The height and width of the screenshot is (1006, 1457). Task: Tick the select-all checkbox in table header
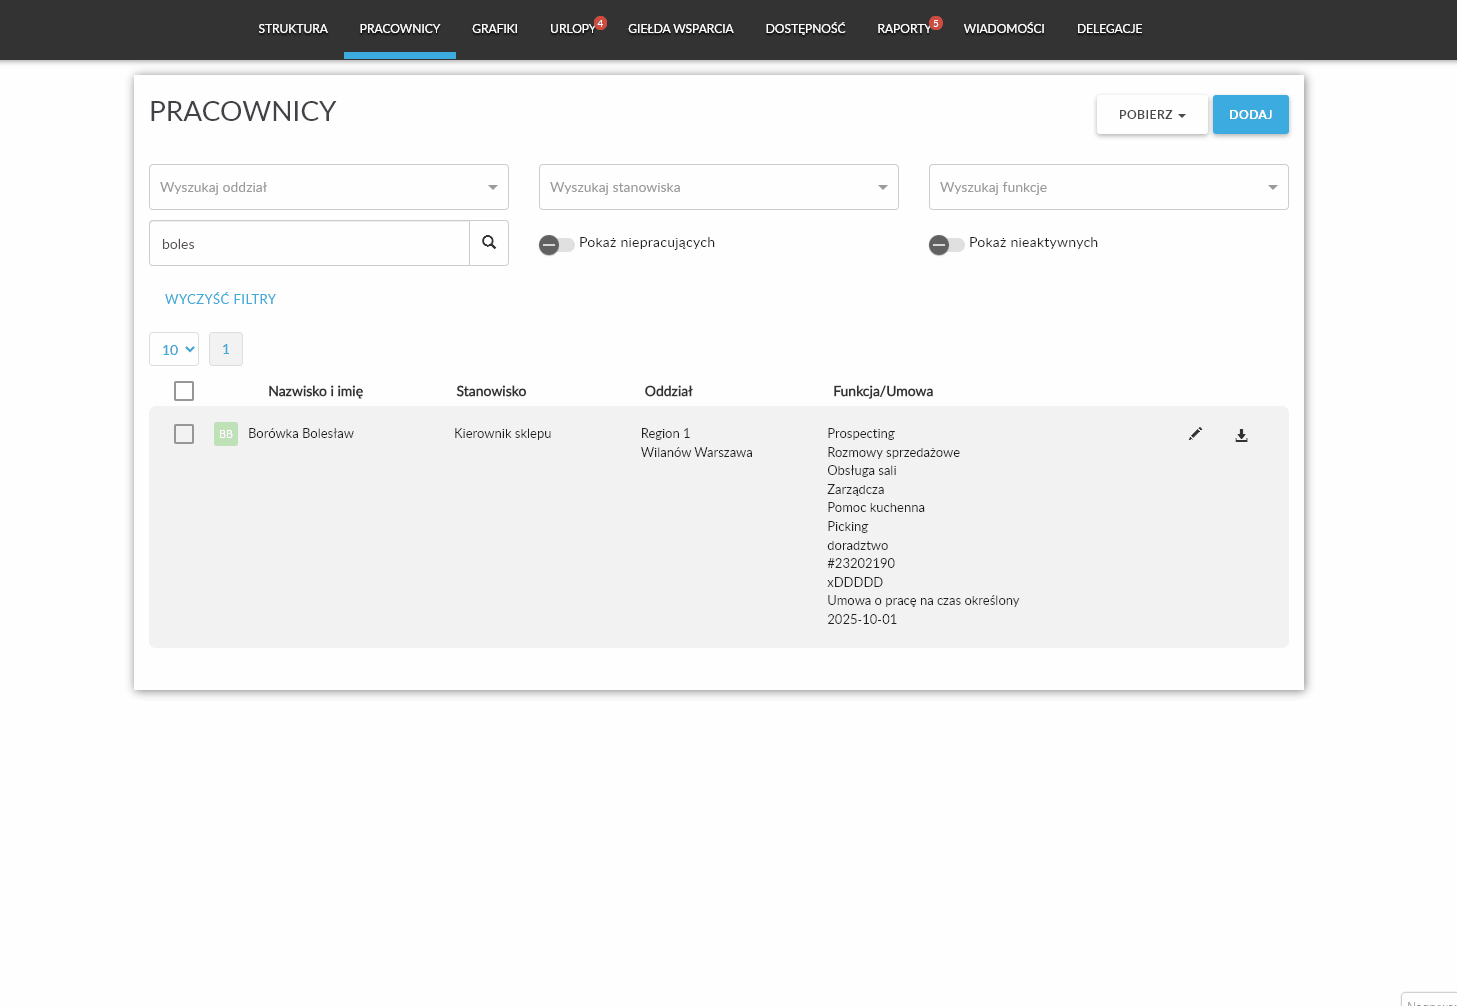[184, 391]
